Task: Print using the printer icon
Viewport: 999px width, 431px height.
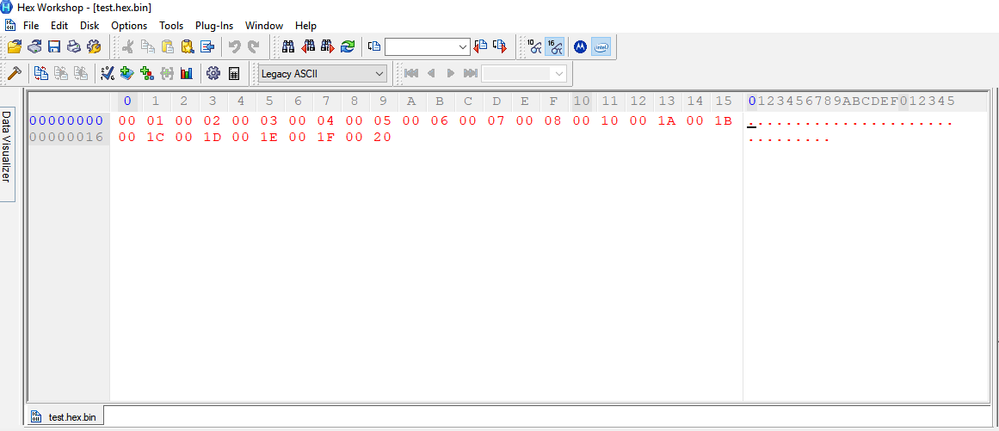Action: click(x=74, y=47)
